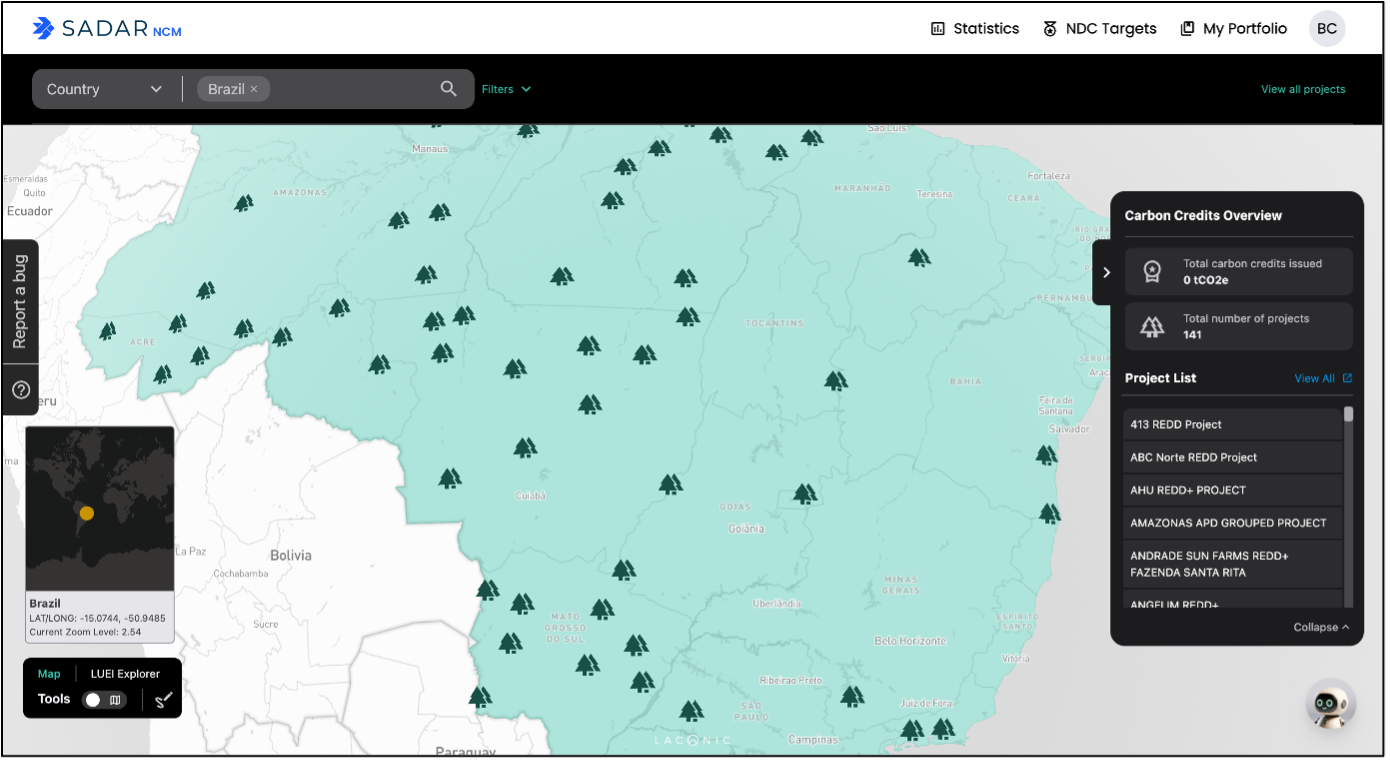Remove the Brazil search chip
Viewport: 1390px width, 760px height.
point(254,89)
